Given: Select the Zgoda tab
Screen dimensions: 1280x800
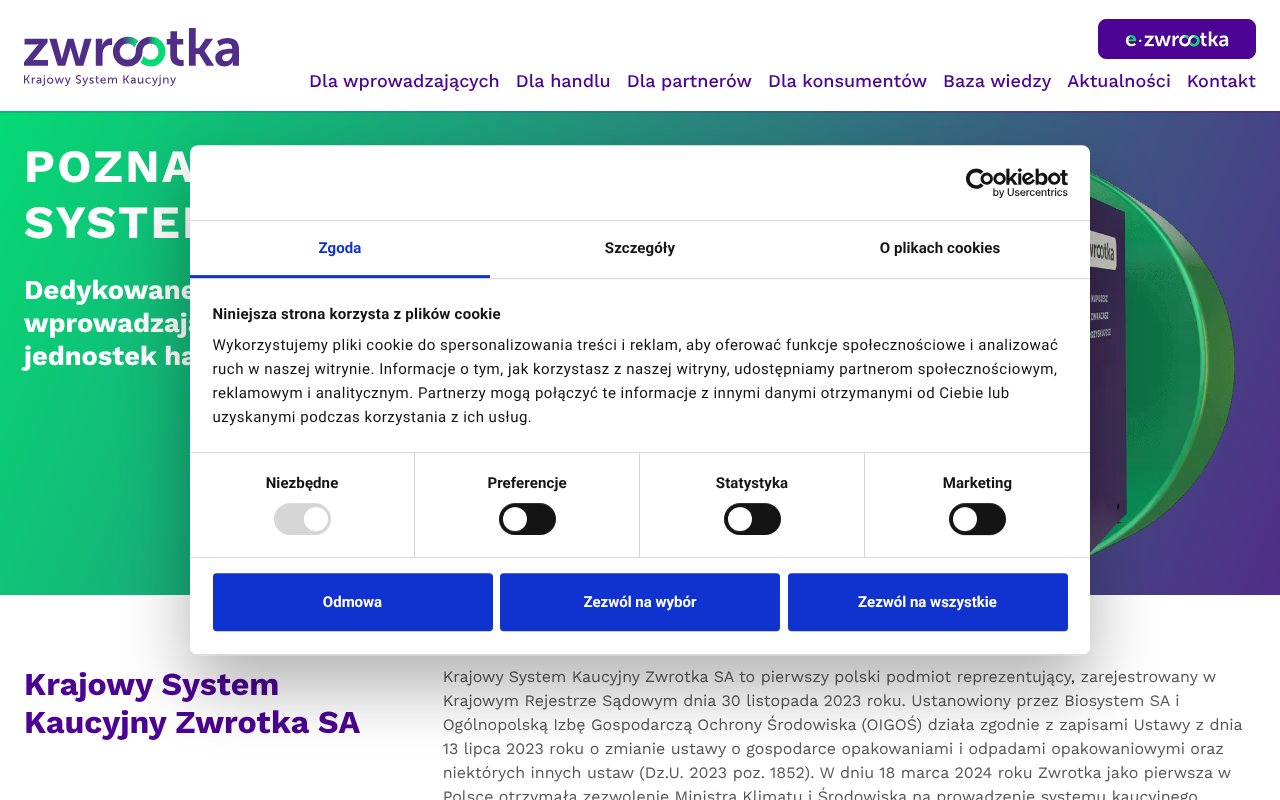Looking at the screenshot, I should click(x=339, y=248).
